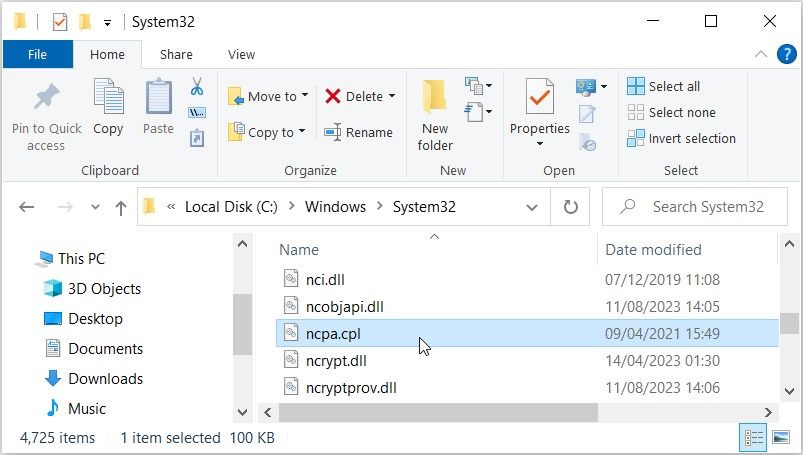Expand the address bar history dropdown
Viewport: 803px width, 455px height.
[x=532, y=207]
